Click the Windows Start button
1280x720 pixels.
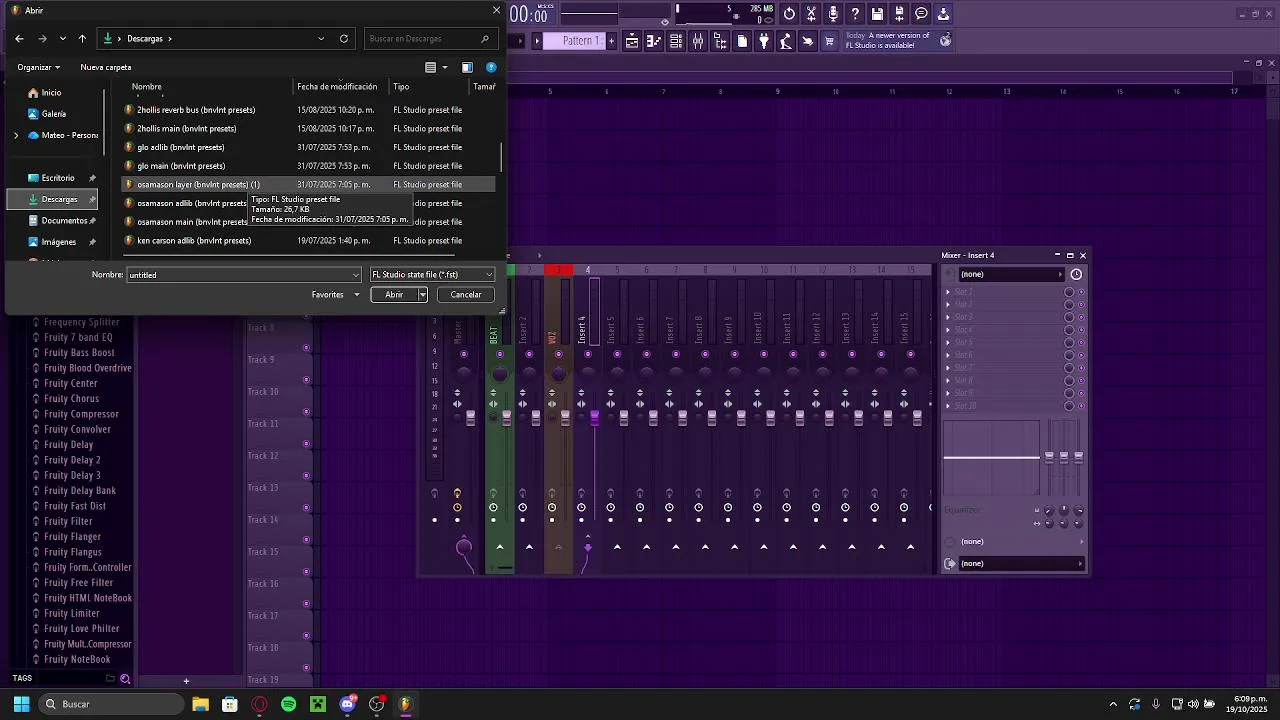click(x=21, y=704)
